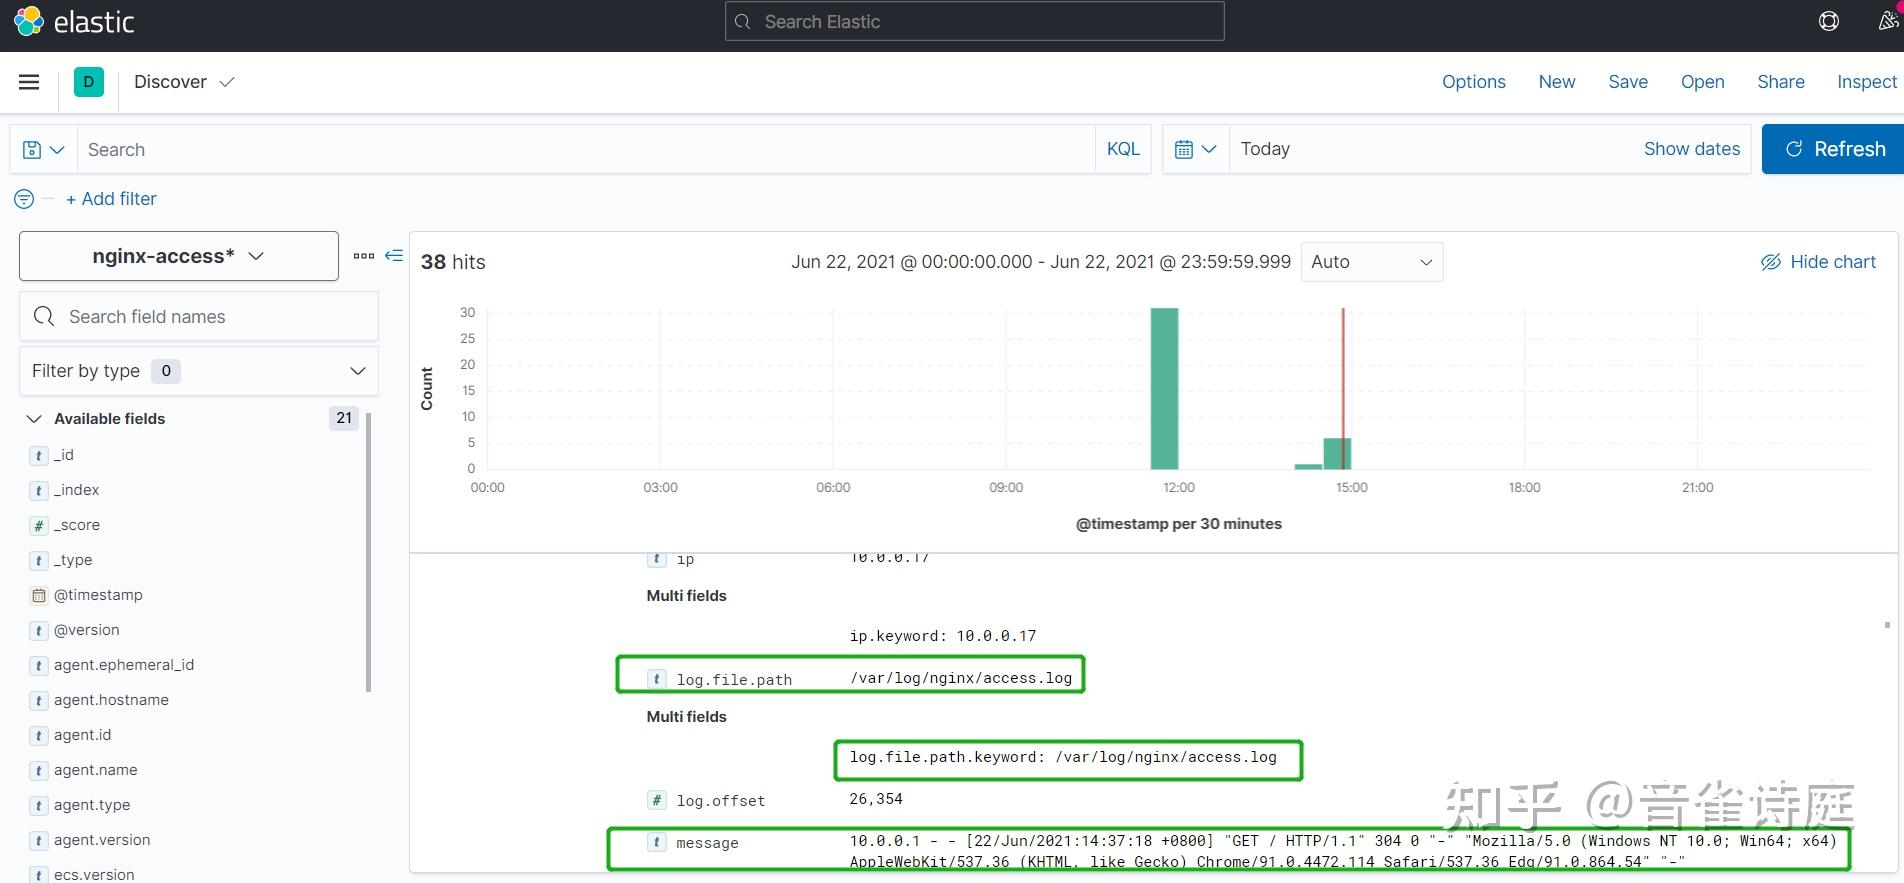Collapse the fields sidebar arrow icon
1904x883 pixels.
(x=394, y=256)
